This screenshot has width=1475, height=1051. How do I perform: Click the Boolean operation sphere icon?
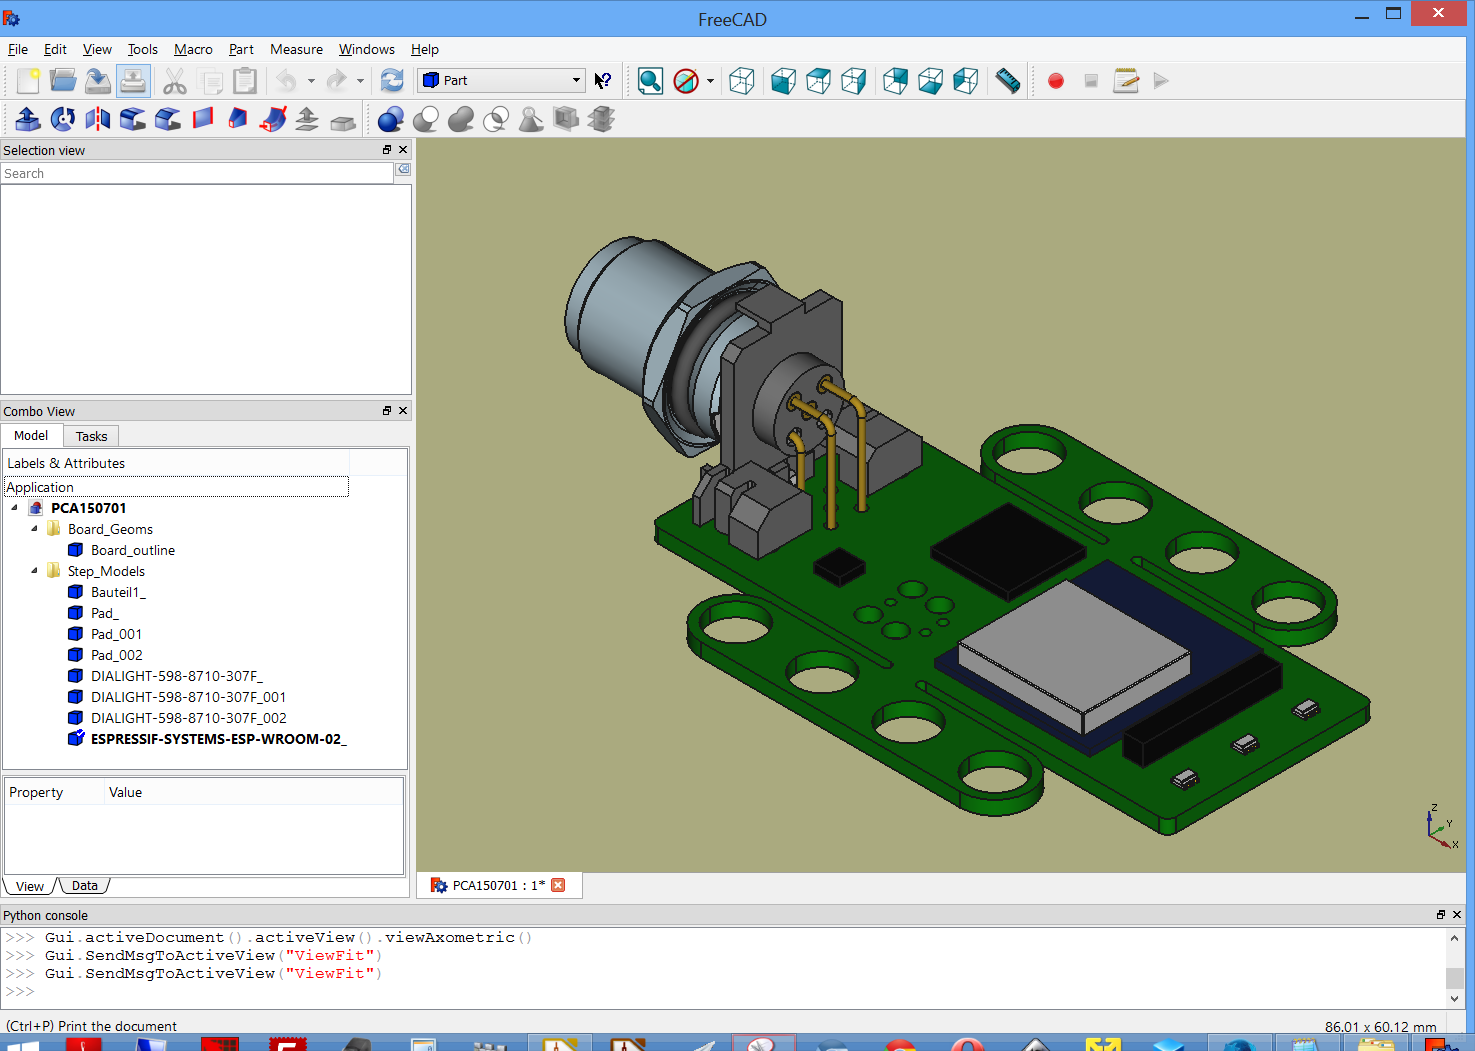pyautogui.click(x=391, y=119)
